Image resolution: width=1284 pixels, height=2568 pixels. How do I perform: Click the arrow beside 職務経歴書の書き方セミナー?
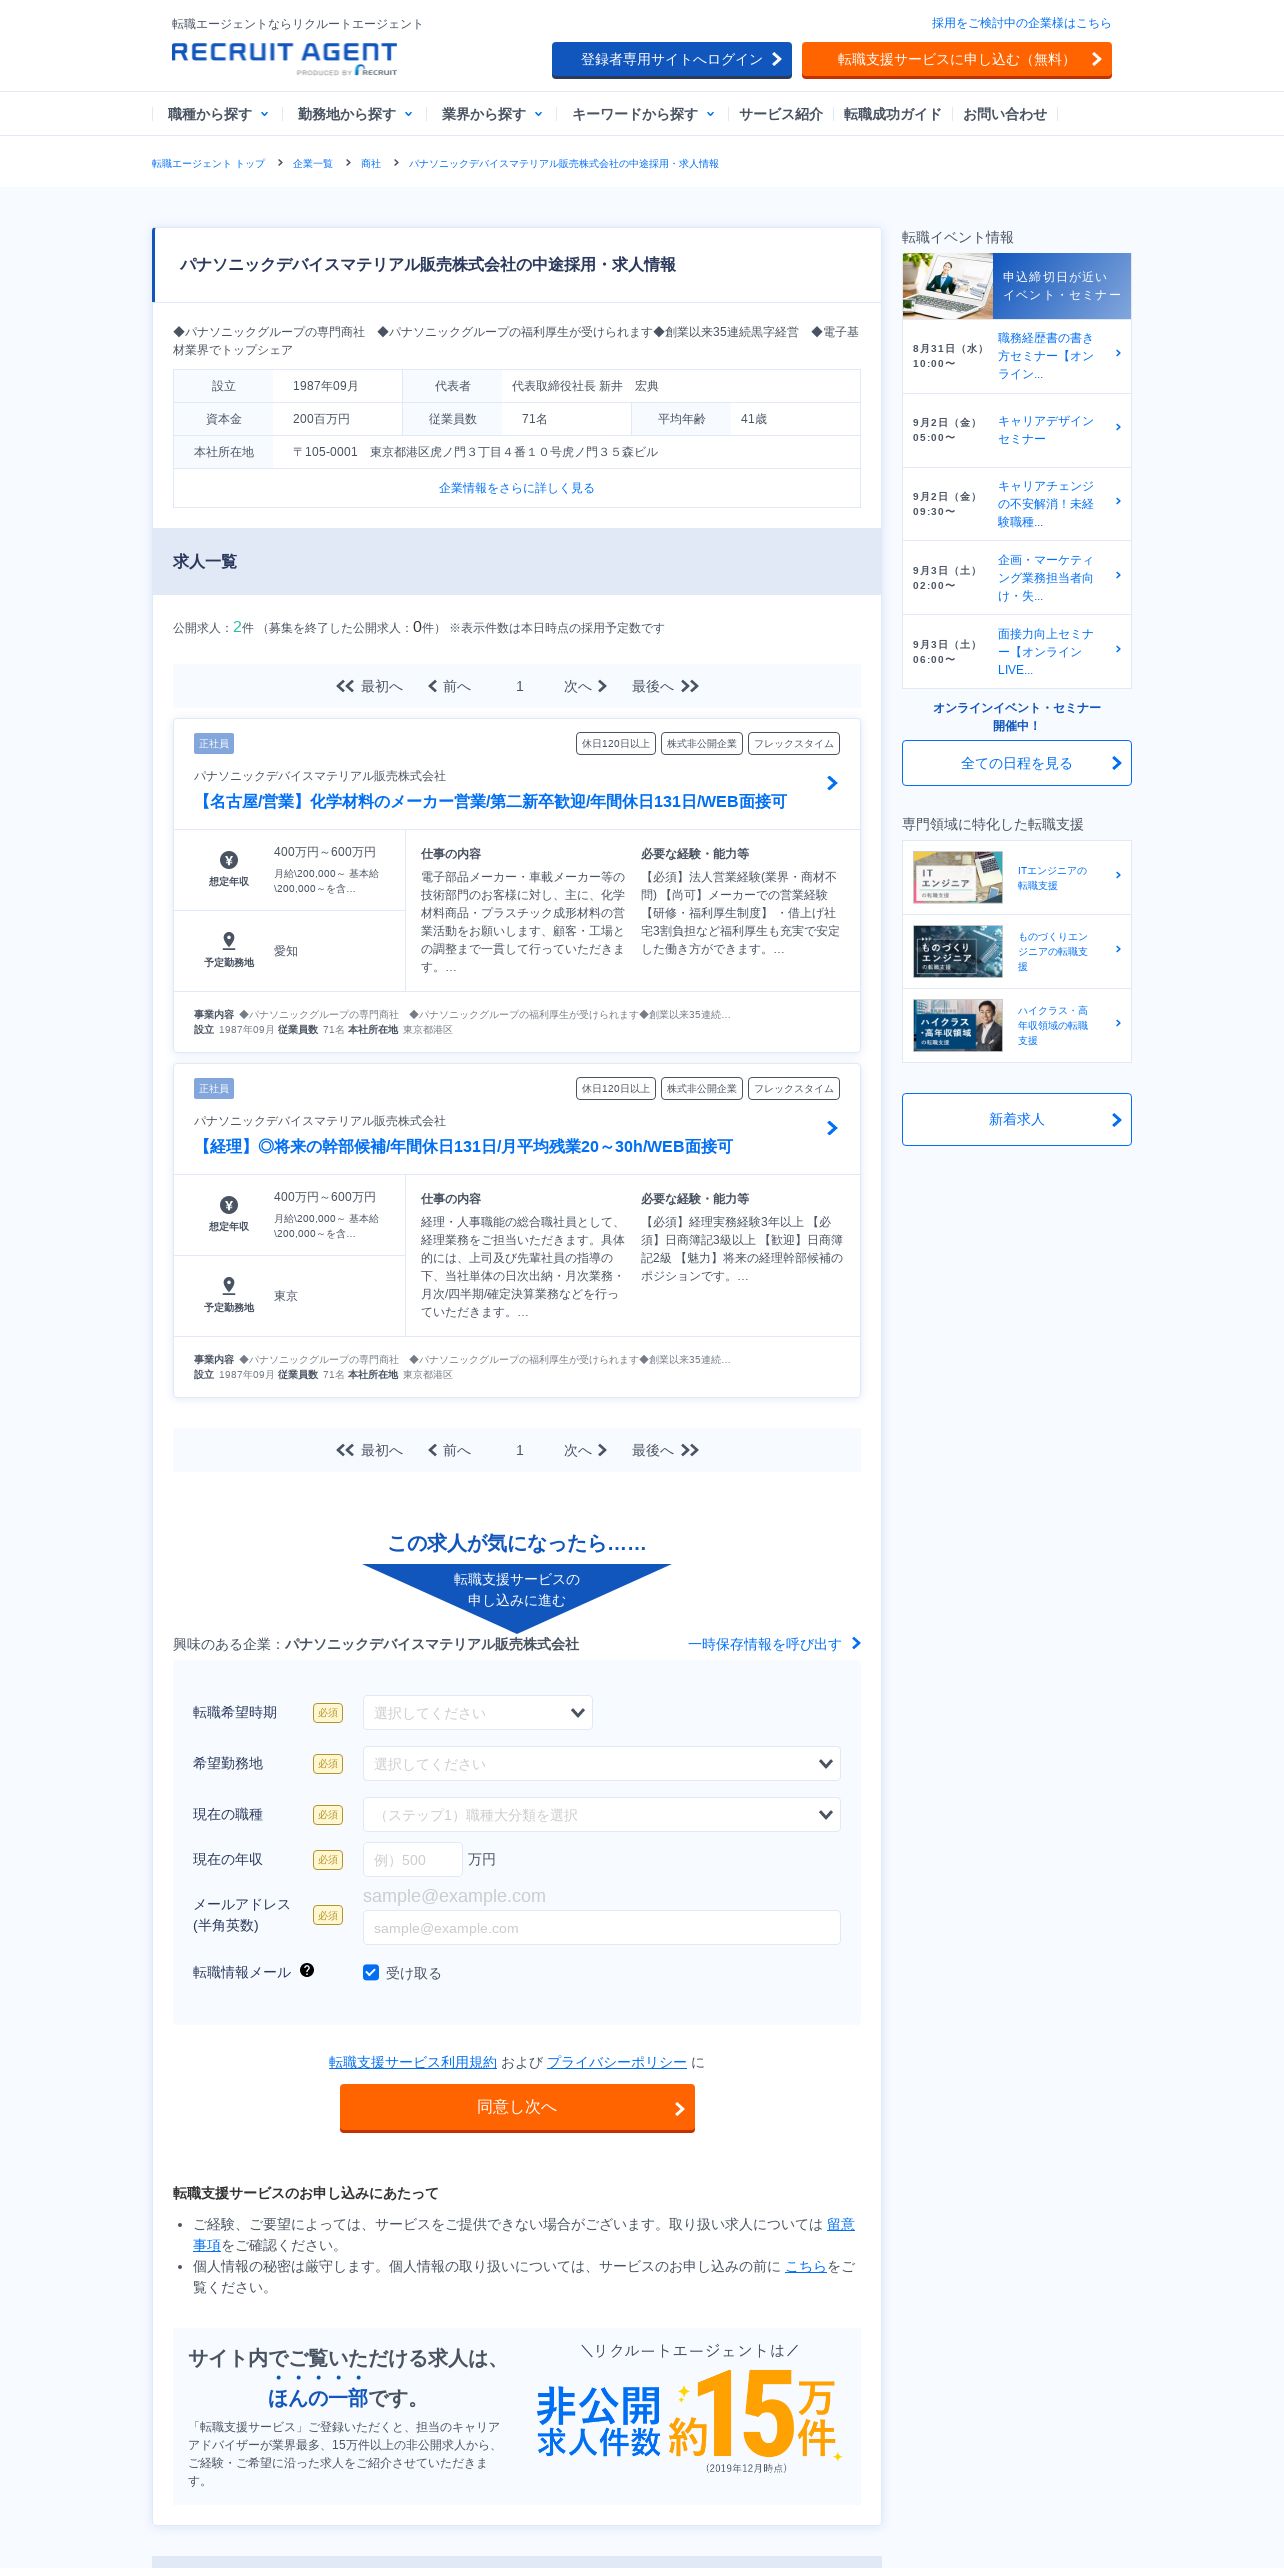click(x=1118, y=353)
